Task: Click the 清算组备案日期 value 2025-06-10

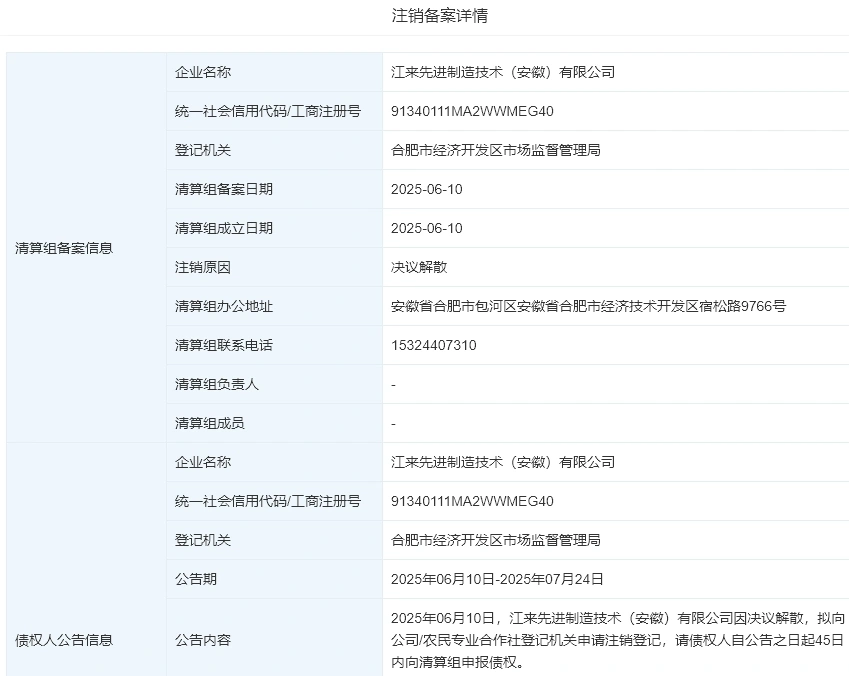Action: pos(427,189)
